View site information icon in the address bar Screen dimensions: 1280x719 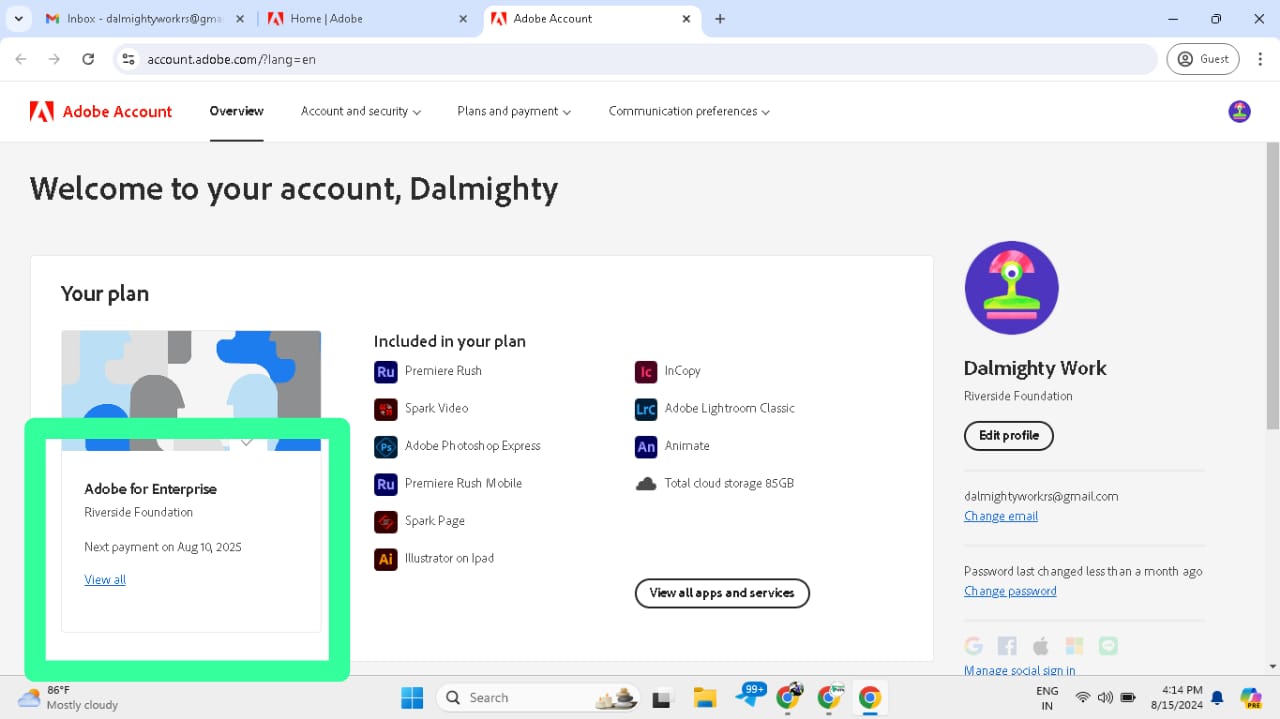(128, 59)
